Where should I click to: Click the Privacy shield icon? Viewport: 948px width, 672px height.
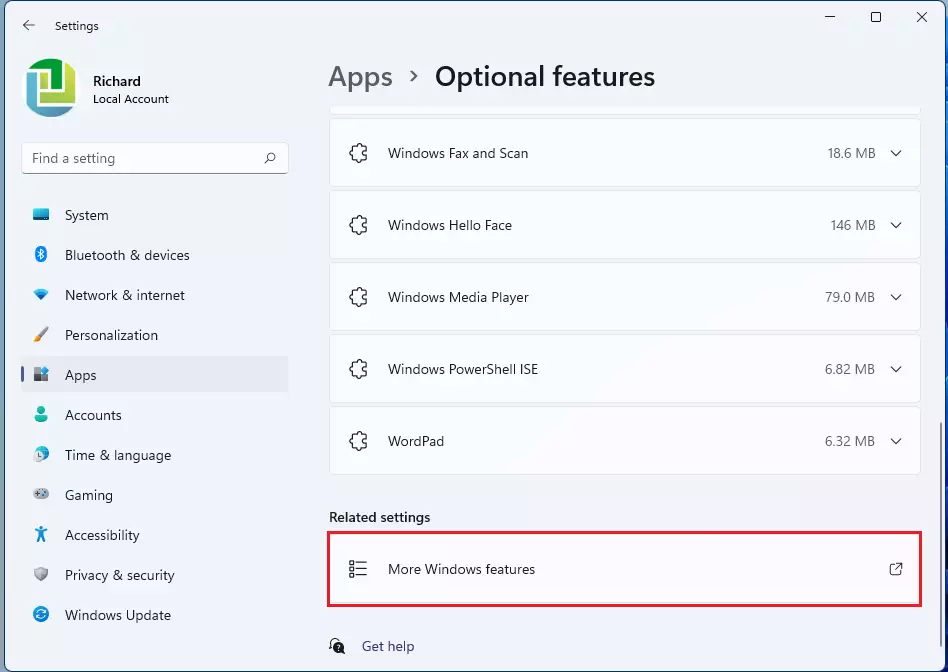tap(41, 574)
